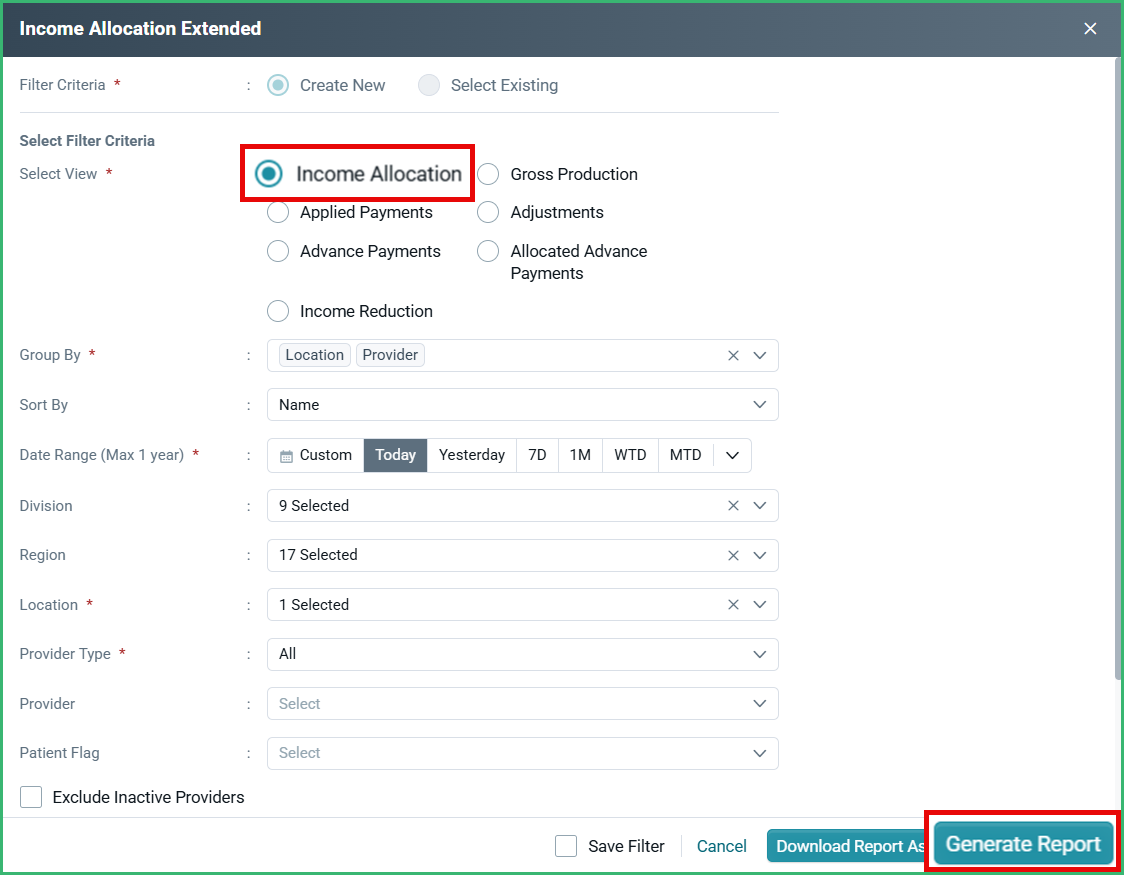Viewport: 1124px width, 875px height.
Task: Select the Create New filter criteria option
Action: point(277,85)
